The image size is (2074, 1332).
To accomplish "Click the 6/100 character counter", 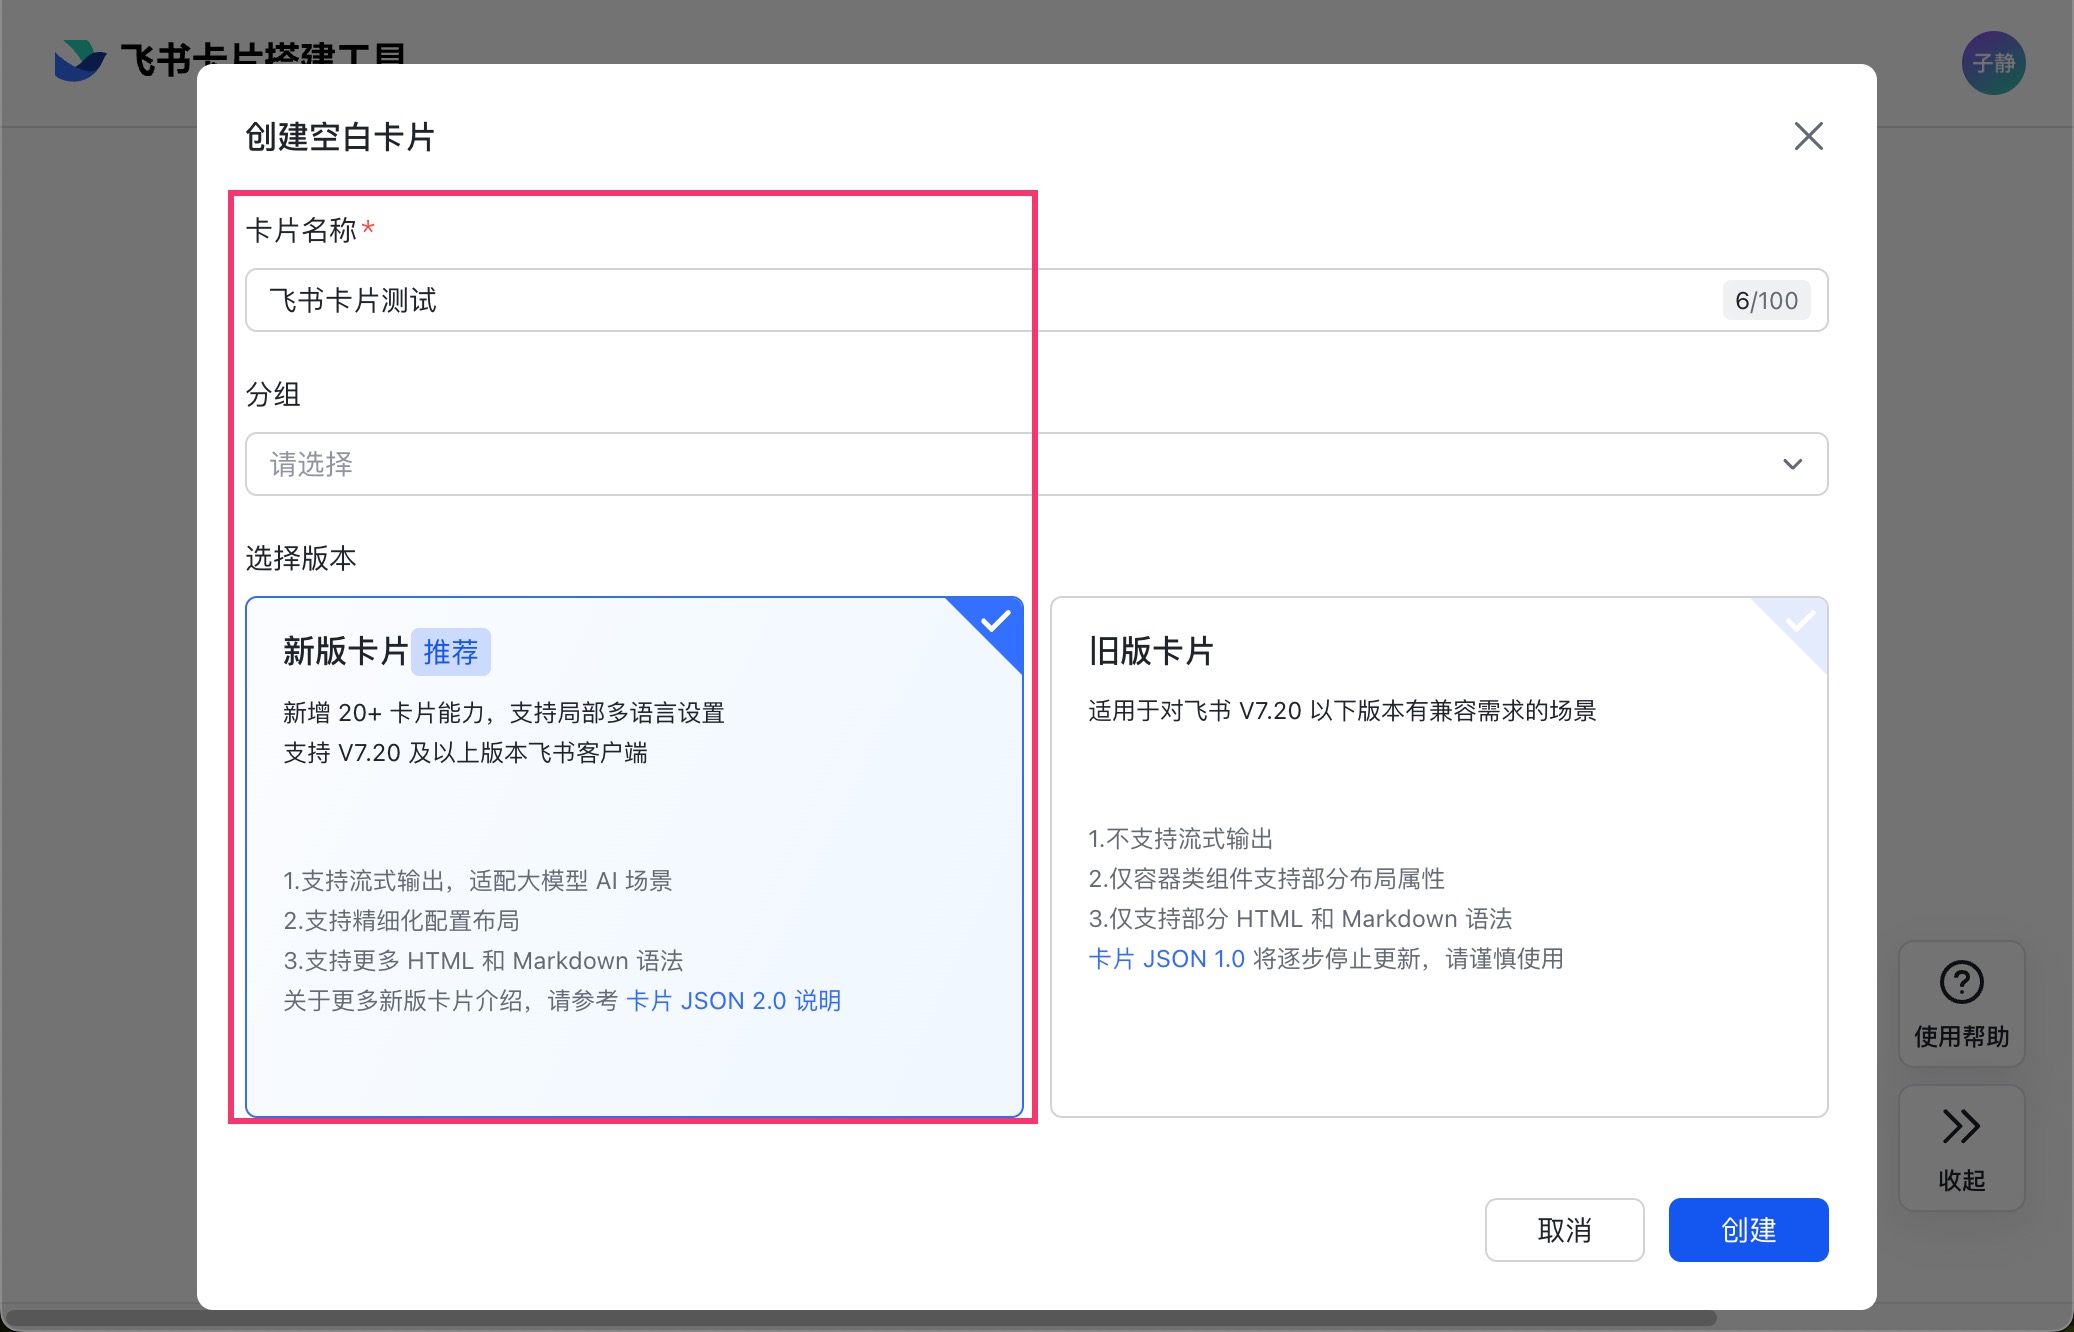I will (1766, 300).
